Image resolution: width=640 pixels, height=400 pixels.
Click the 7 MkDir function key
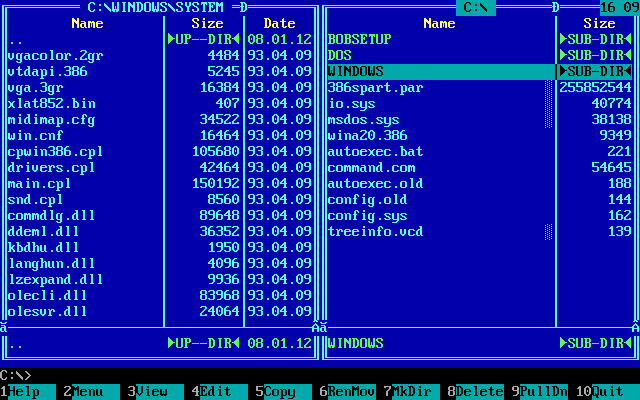pyautogui.click(x=412, y=391)
